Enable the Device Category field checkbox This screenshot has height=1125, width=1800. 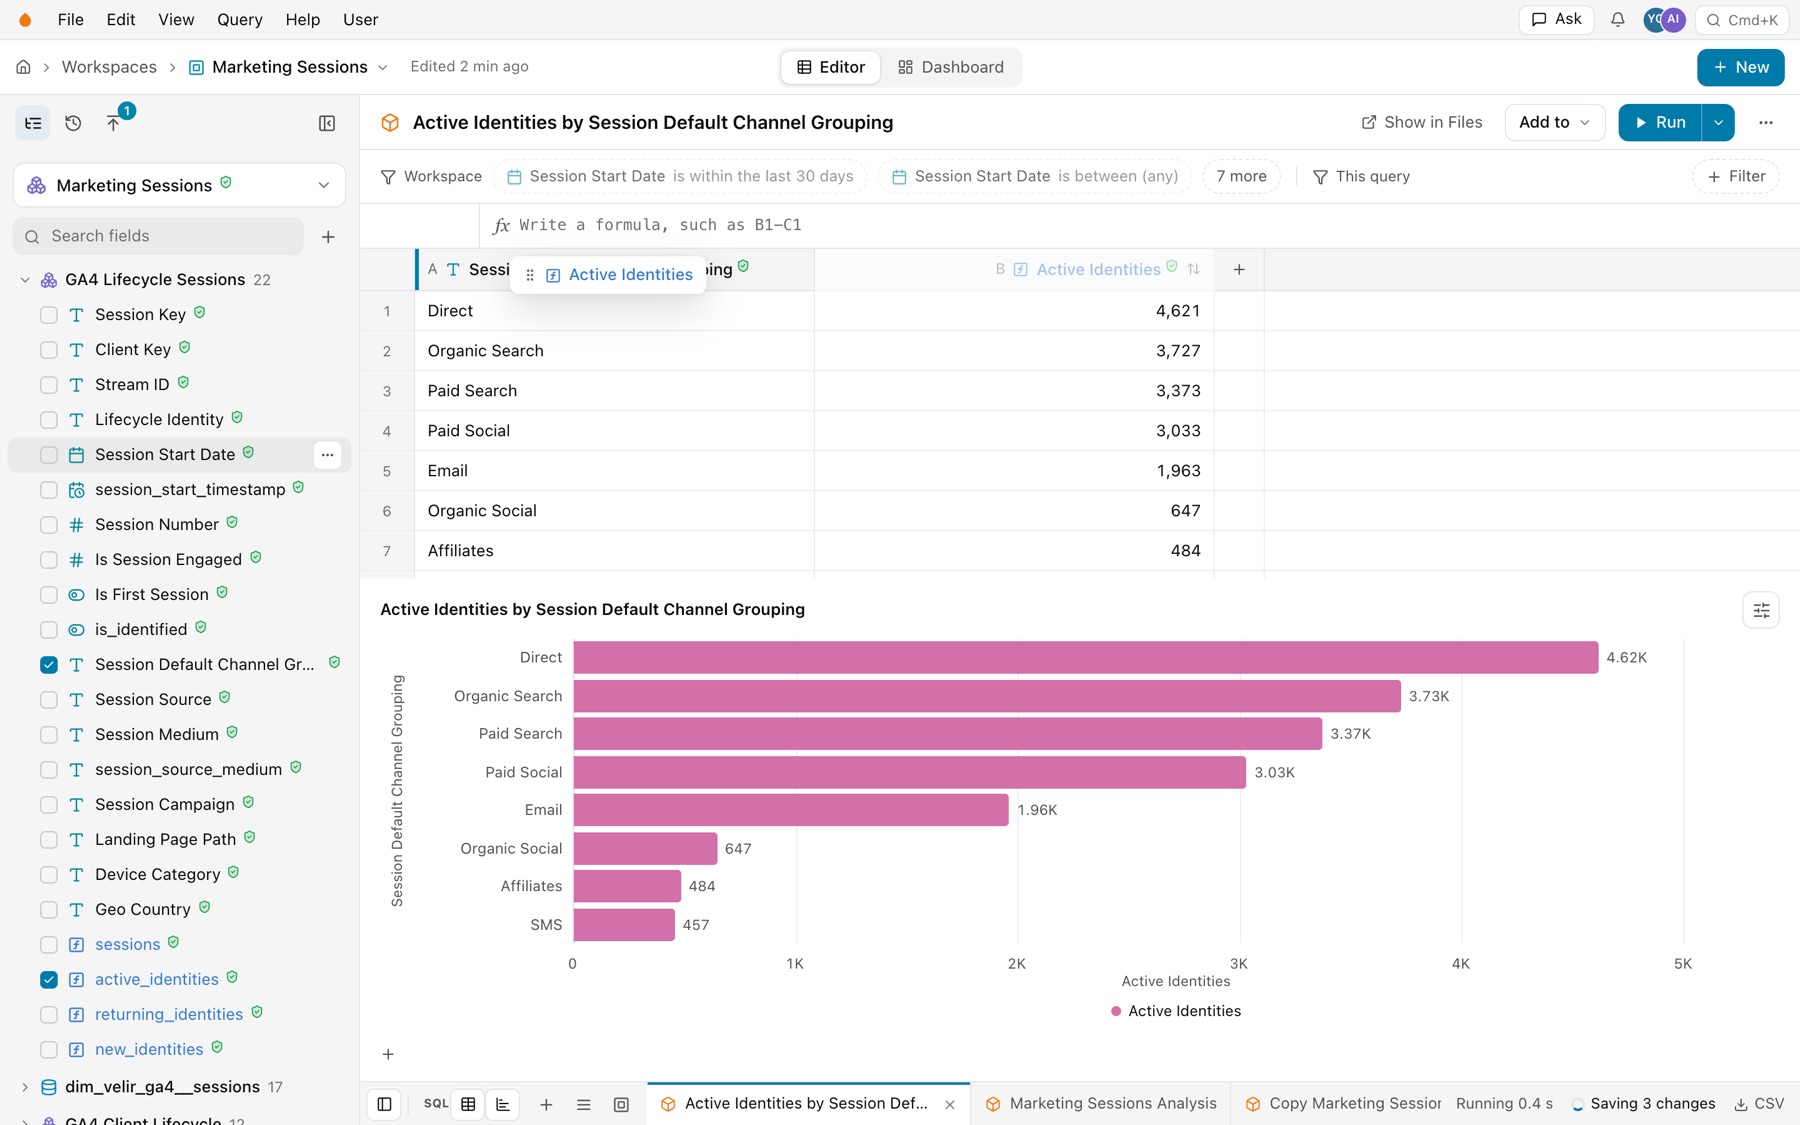(49, 875)
